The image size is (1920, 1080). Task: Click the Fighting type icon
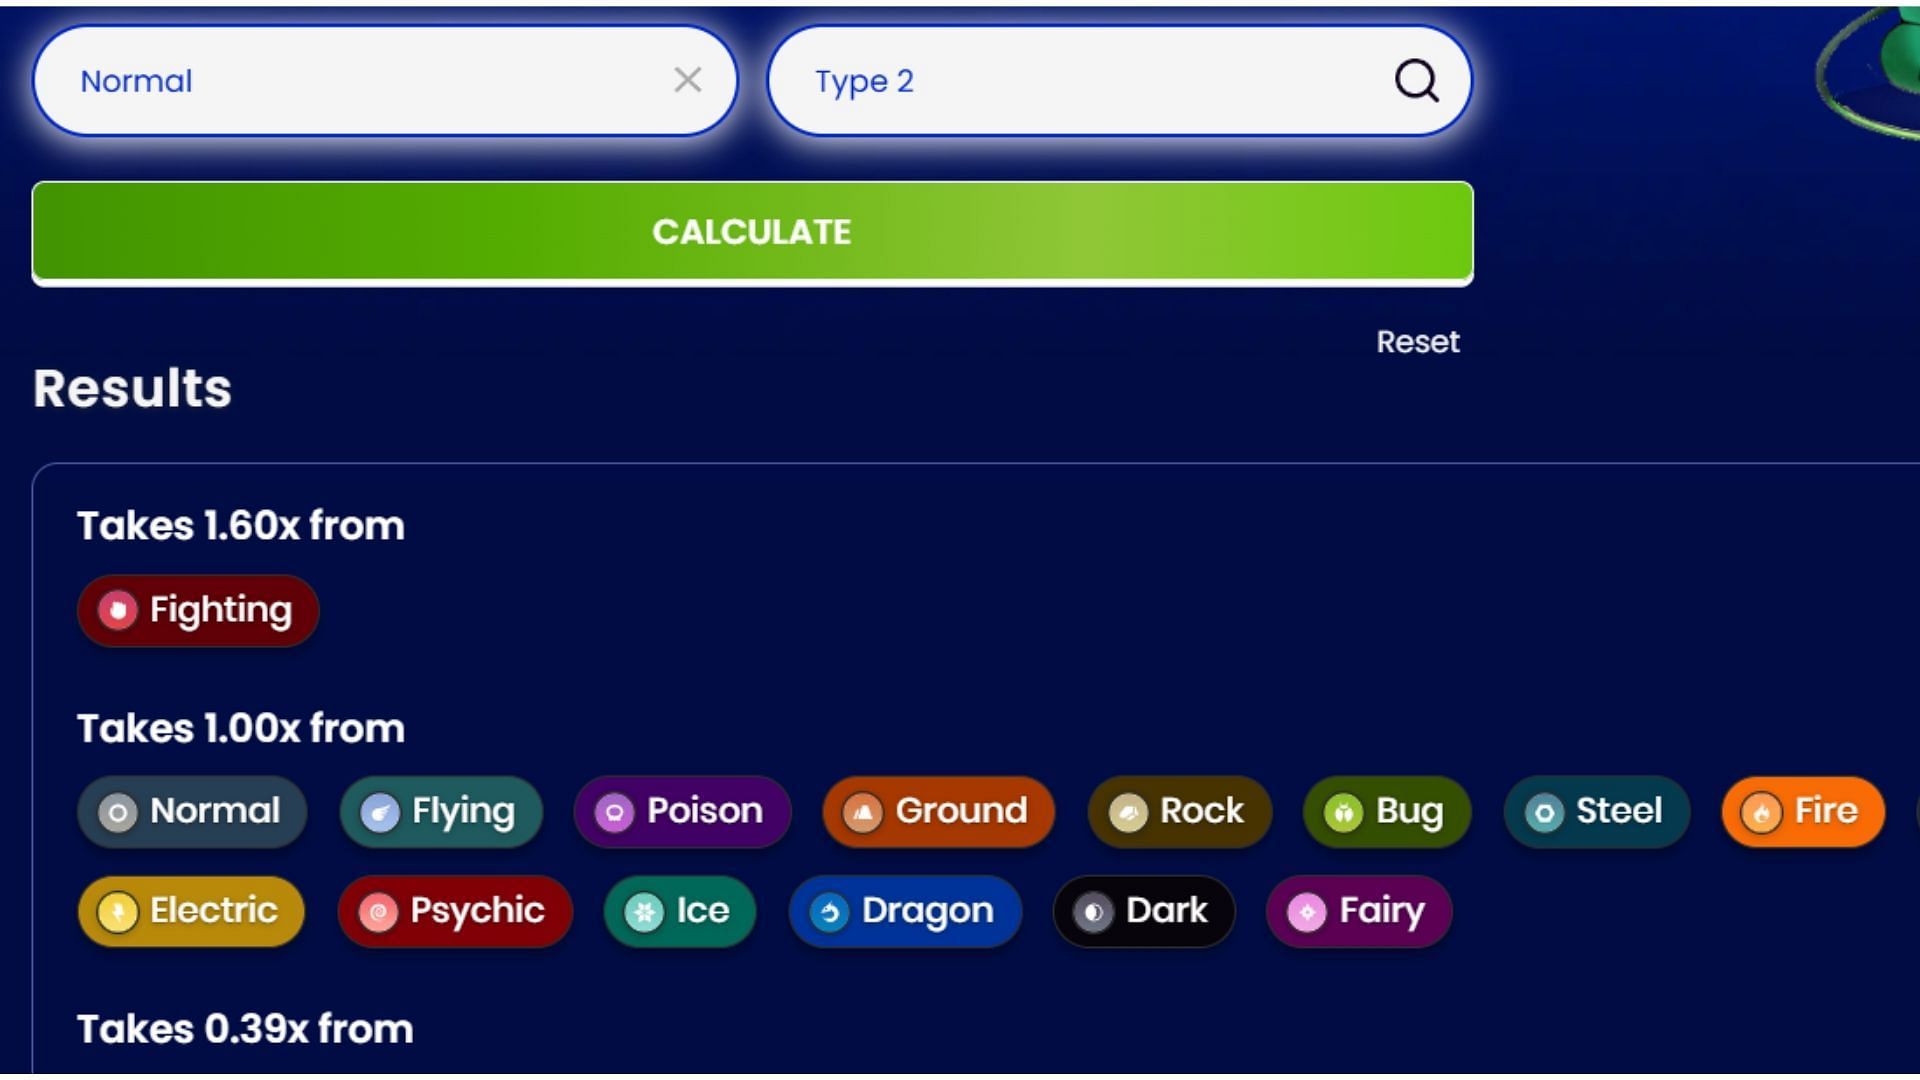[117, 609]
